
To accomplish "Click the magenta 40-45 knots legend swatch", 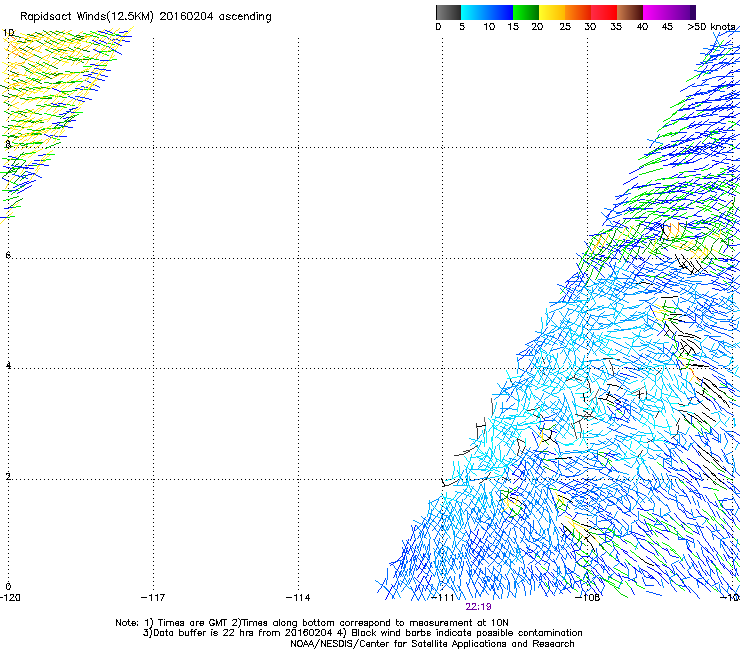I will pyautogui.click(x=656, y=12).
